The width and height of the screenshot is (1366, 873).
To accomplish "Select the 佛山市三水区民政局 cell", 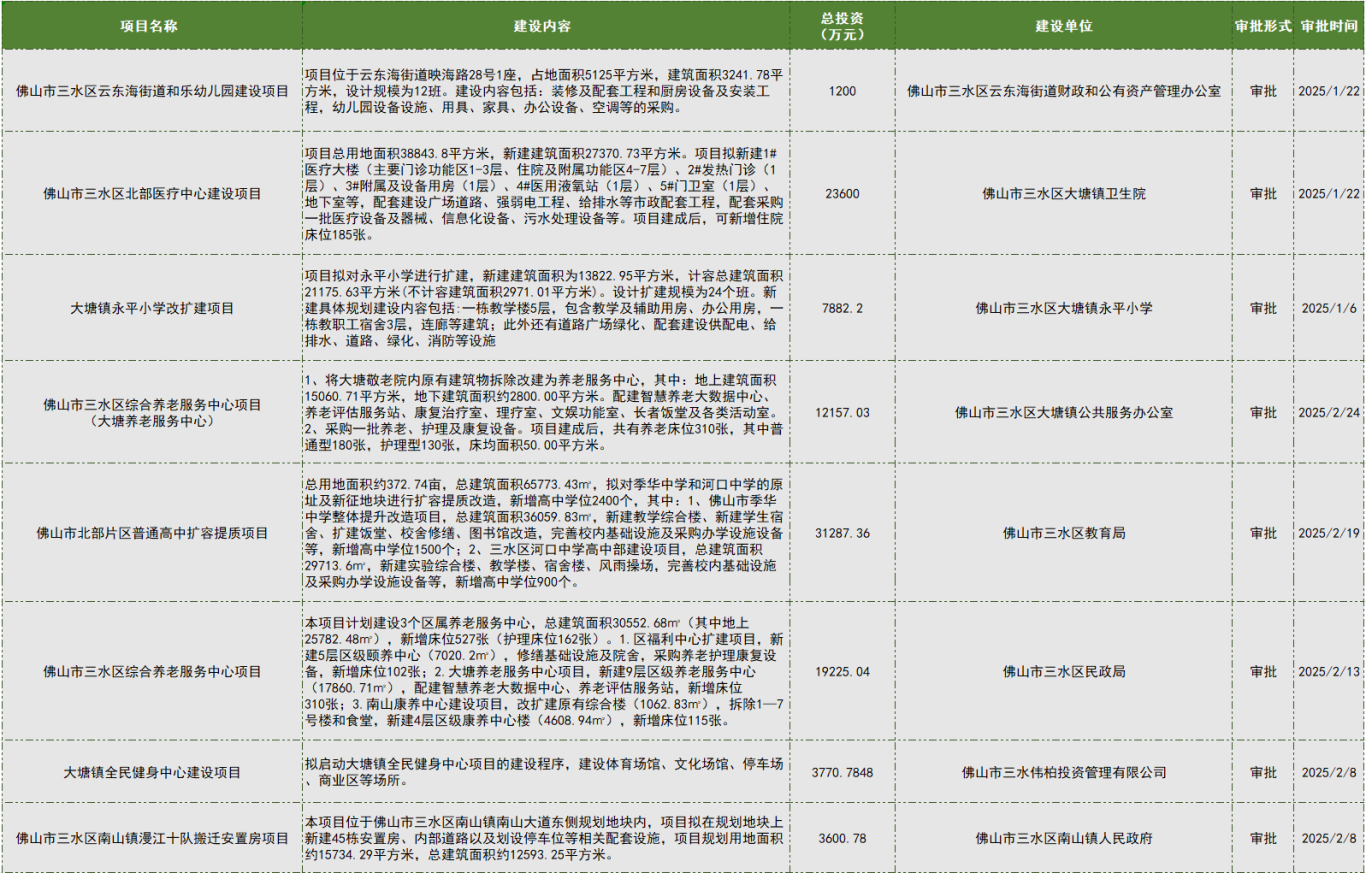I will pos(1063,671).
